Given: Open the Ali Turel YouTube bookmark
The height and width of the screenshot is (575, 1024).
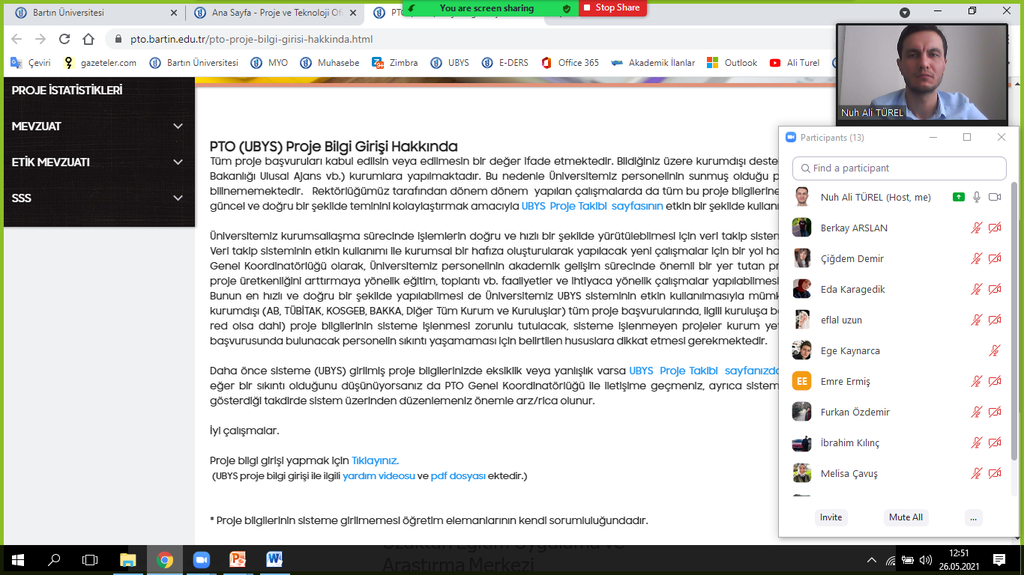Looking at the screenshot, I should 794,63.
